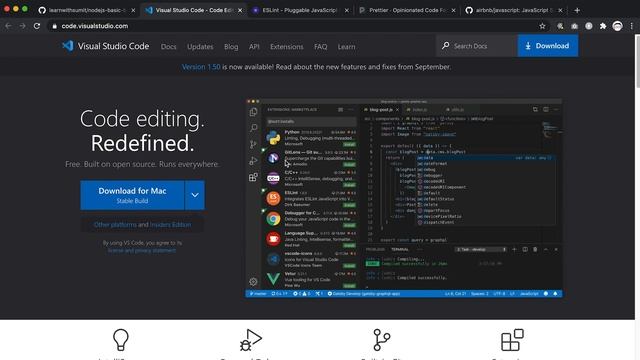The width and height of the screenshot is (640, 360).
Task: Switch to the ESLint tab
Action: [x=300, y=10]
